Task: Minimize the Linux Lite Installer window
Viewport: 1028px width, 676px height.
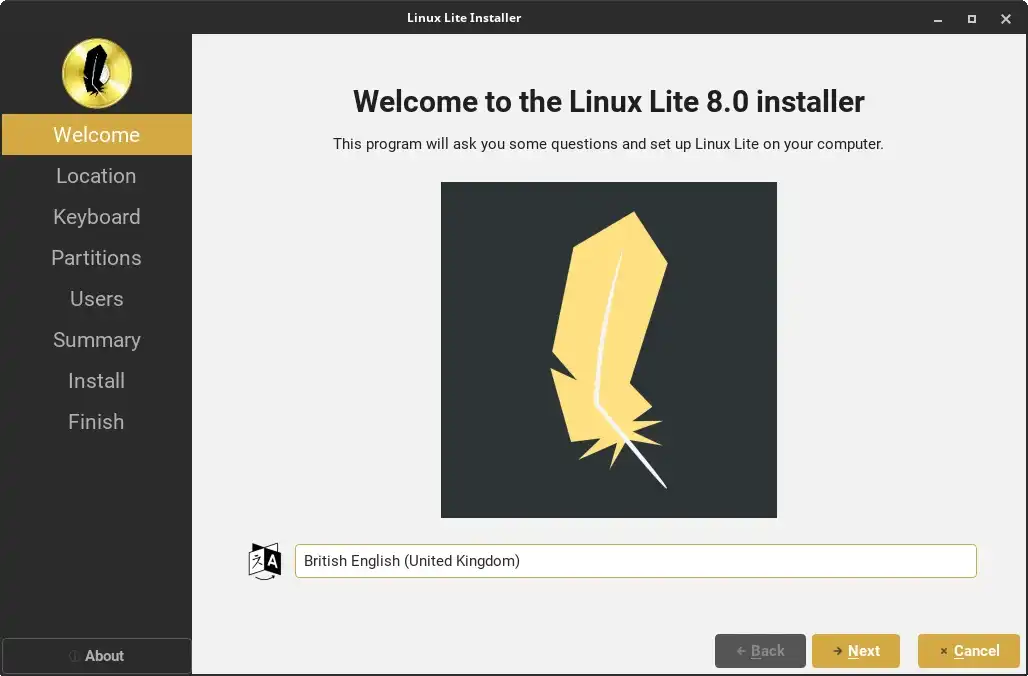Action: click(938, 19)
